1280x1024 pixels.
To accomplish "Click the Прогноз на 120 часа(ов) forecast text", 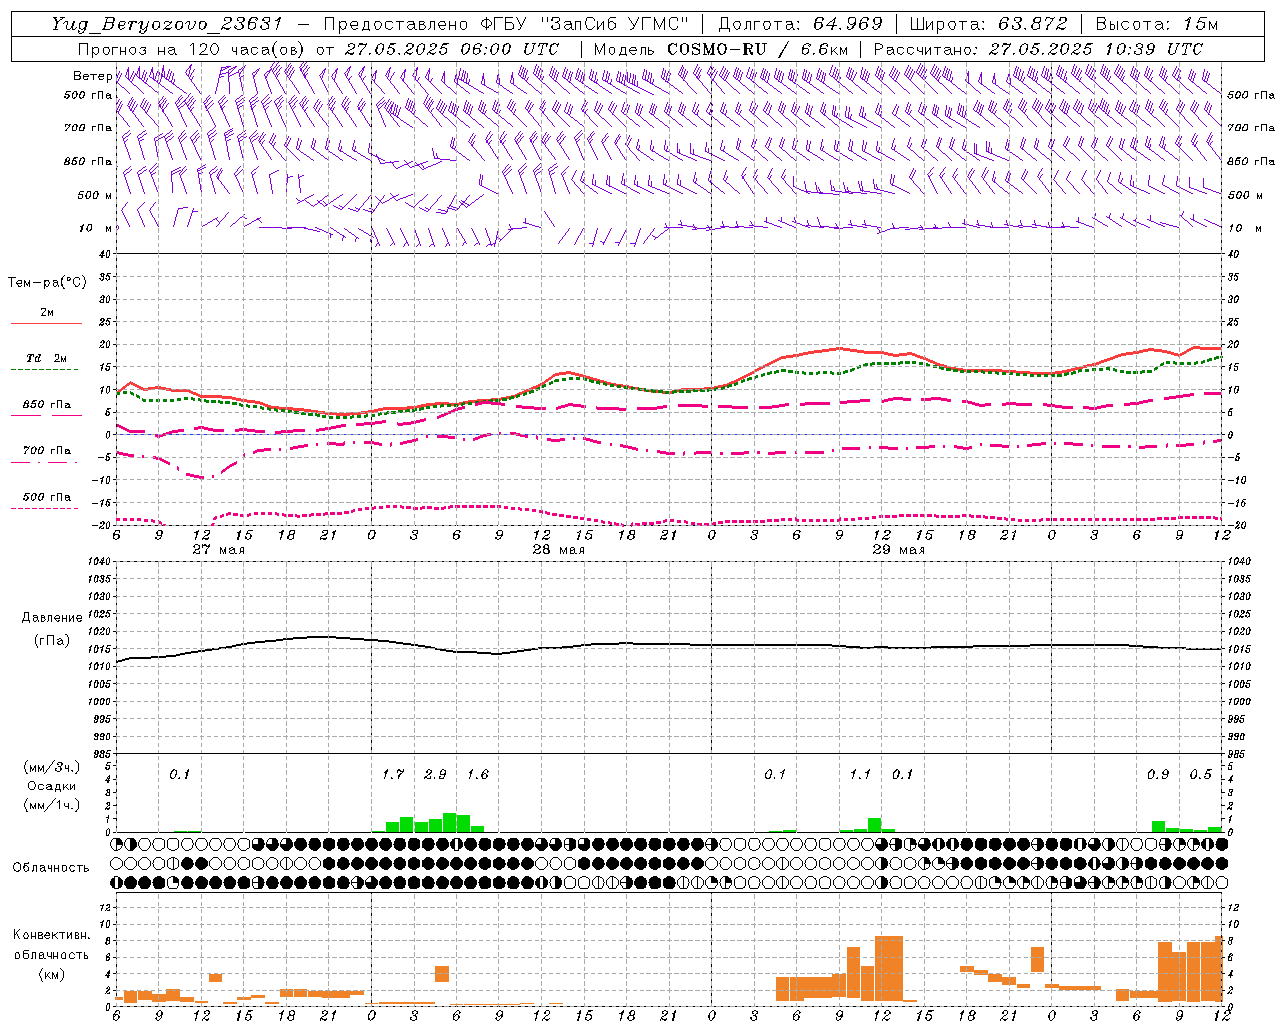I will 193,49.
